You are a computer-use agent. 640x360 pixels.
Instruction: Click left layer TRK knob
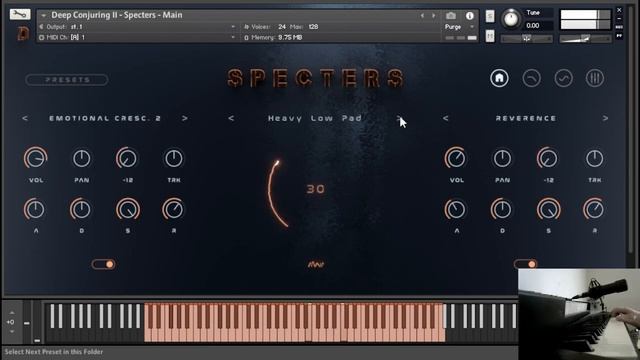[x=174, y=158]
